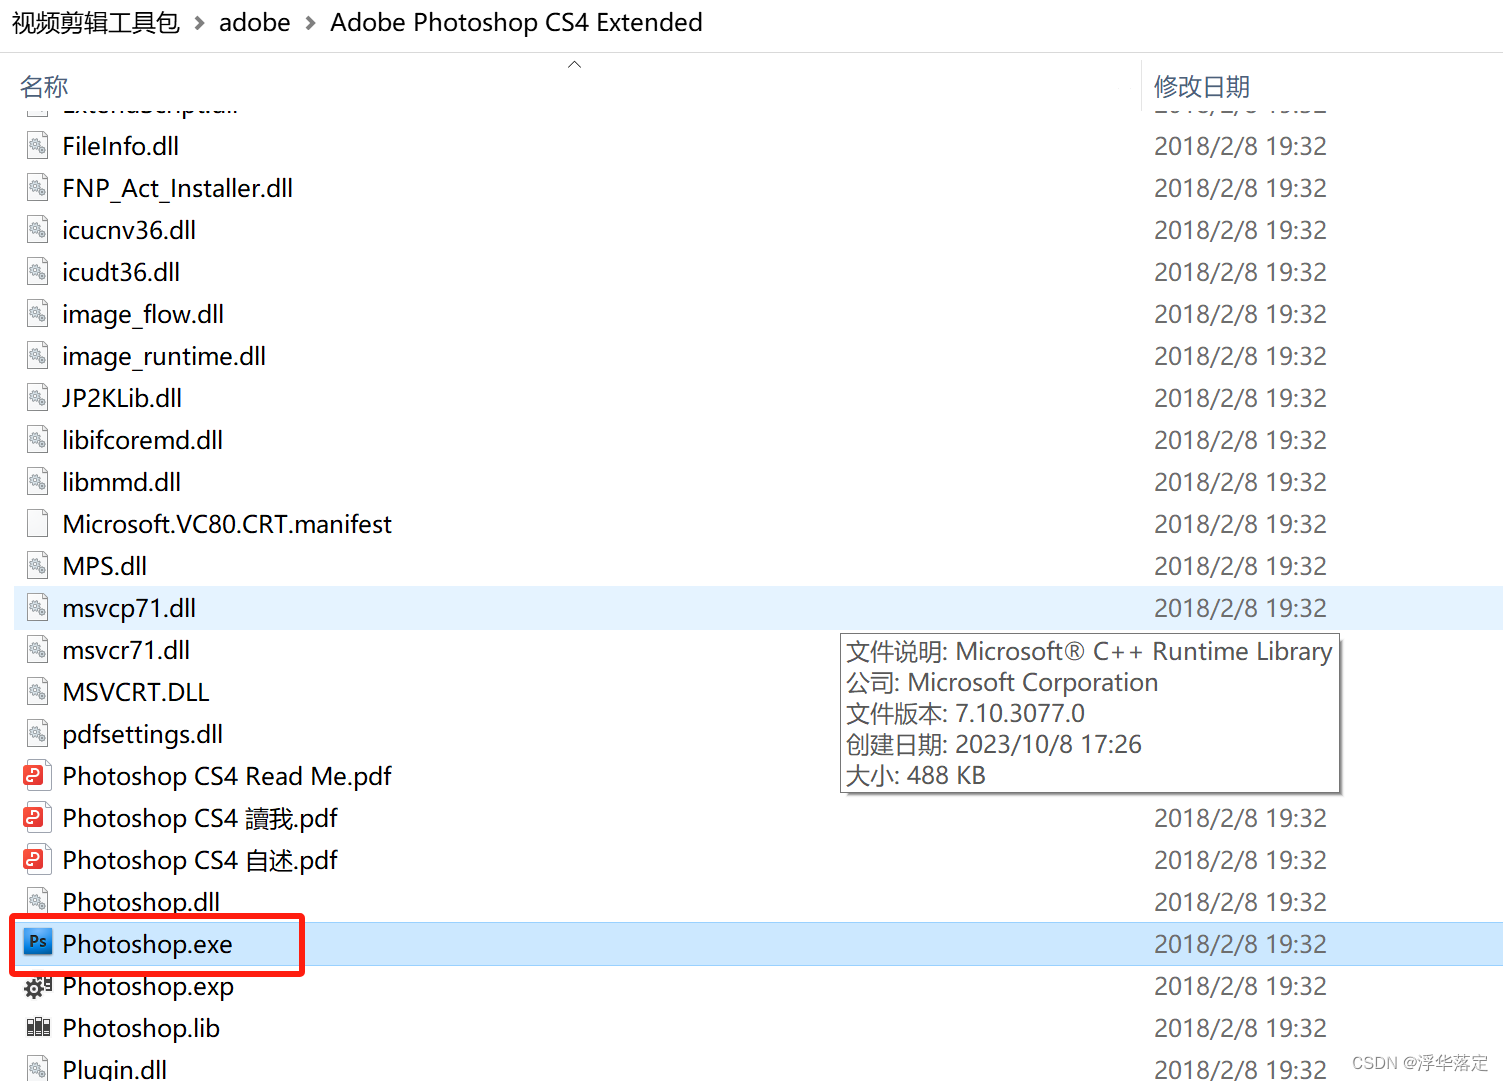
Task: Select the file name msvcp71.dll
Action: coord(129,608)
